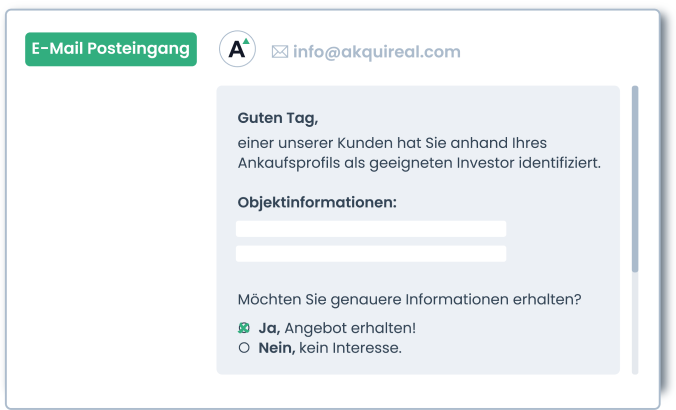The image size is (676, 410).
Task: Click the Akquireal 'A' logo avatar
Action: click(x=237, y=49)
